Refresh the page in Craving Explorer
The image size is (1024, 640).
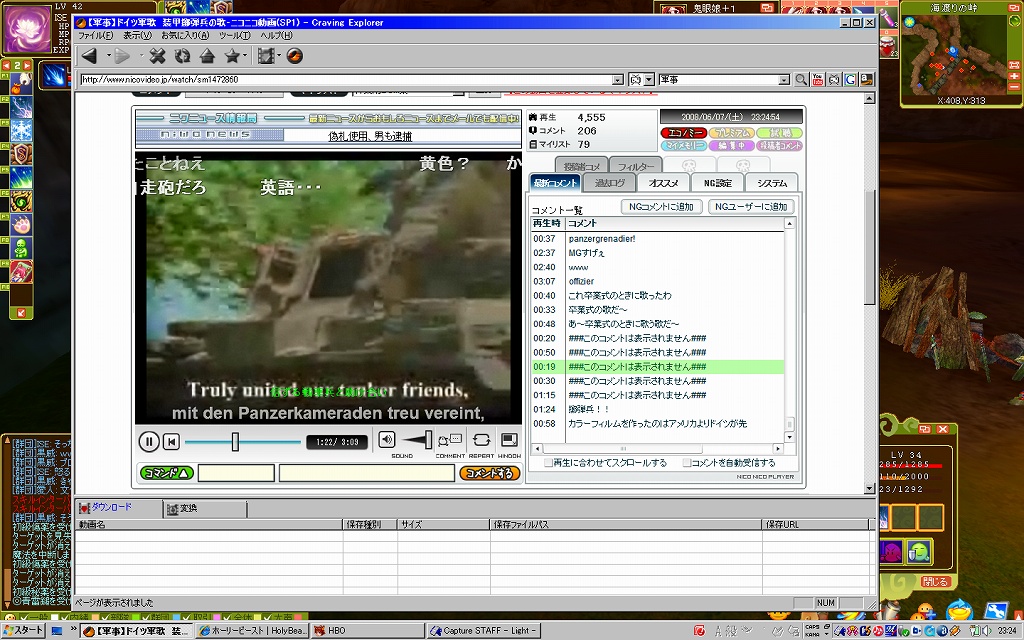point(182,56)
